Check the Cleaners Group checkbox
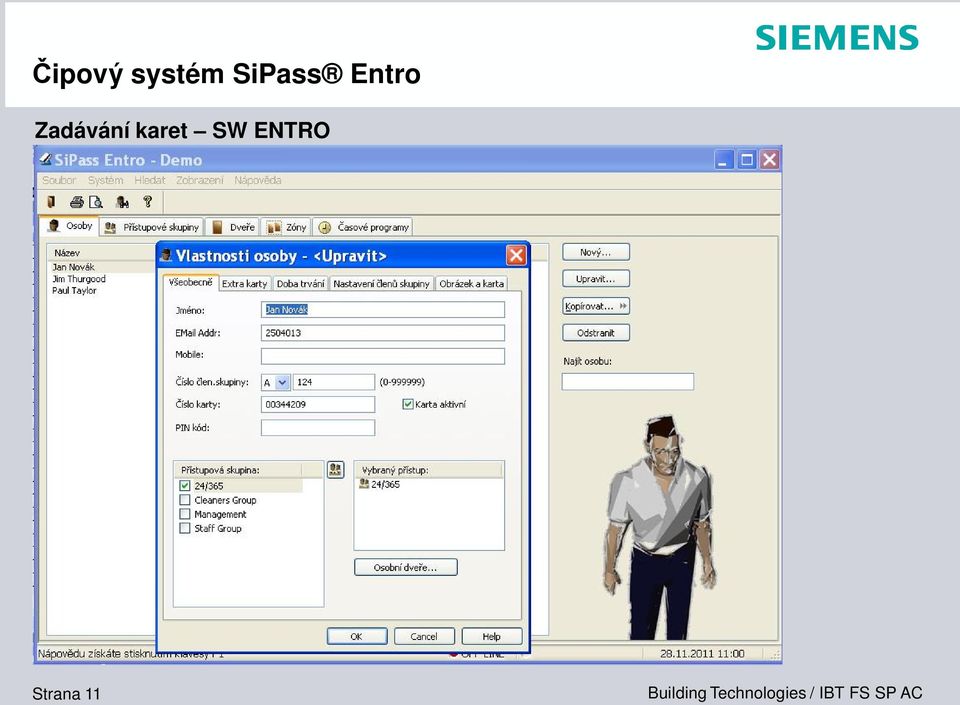Viewport: 960px width, 705px height. 185,499
